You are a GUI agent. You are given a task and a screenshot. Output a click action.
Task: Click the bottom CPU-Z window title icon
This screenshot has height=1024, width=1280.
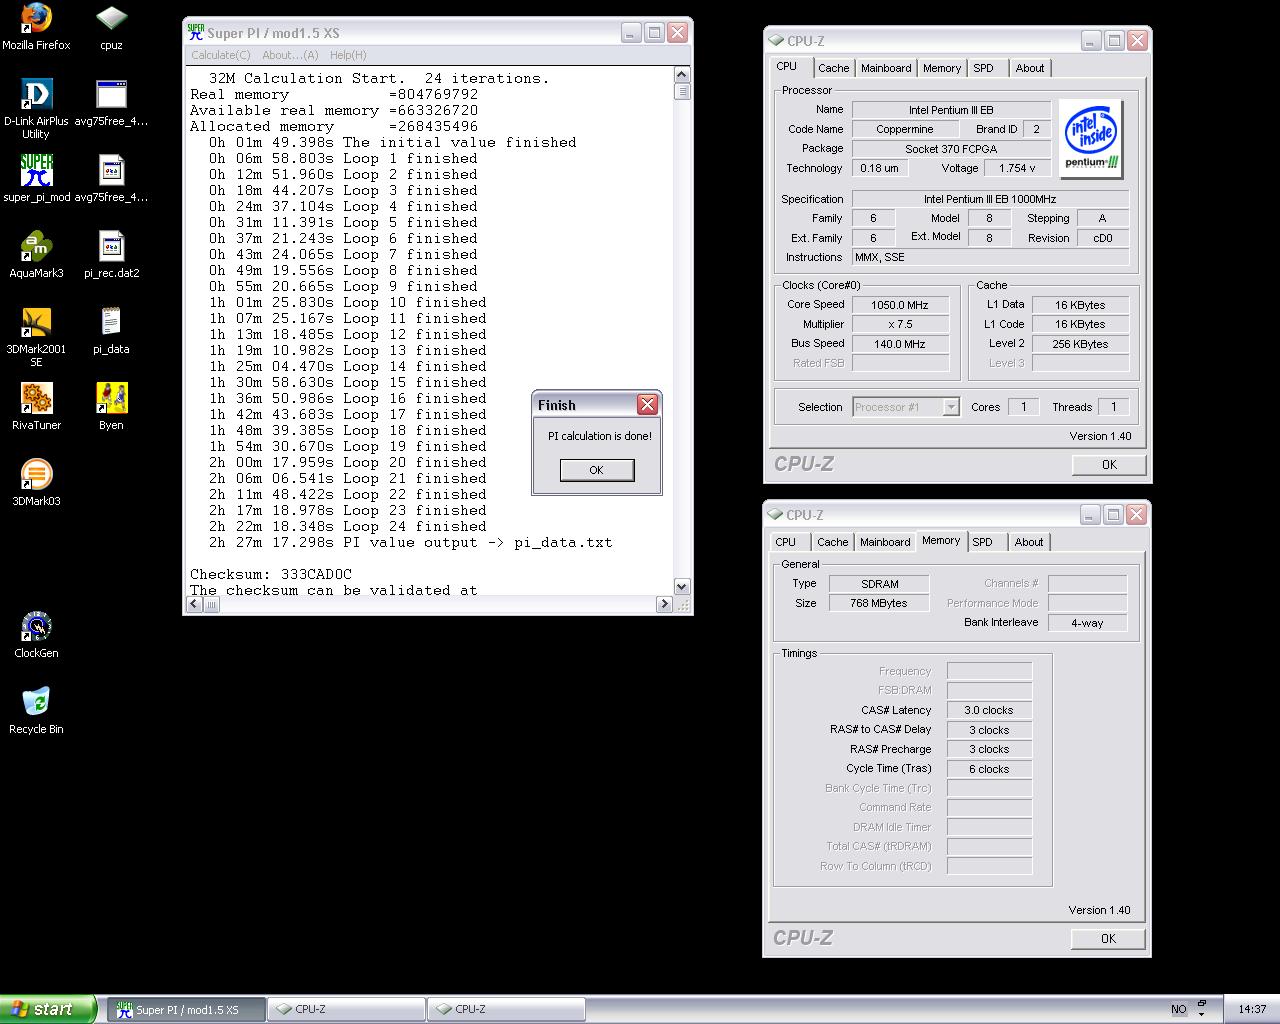click(776, 515)
